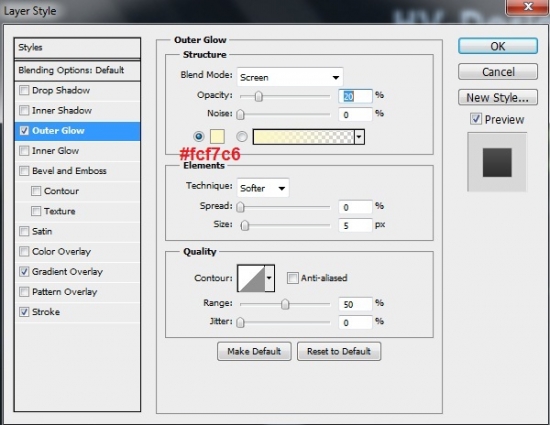Check the Anti-aliased option

pyautogui.click(x=292, y=278)
